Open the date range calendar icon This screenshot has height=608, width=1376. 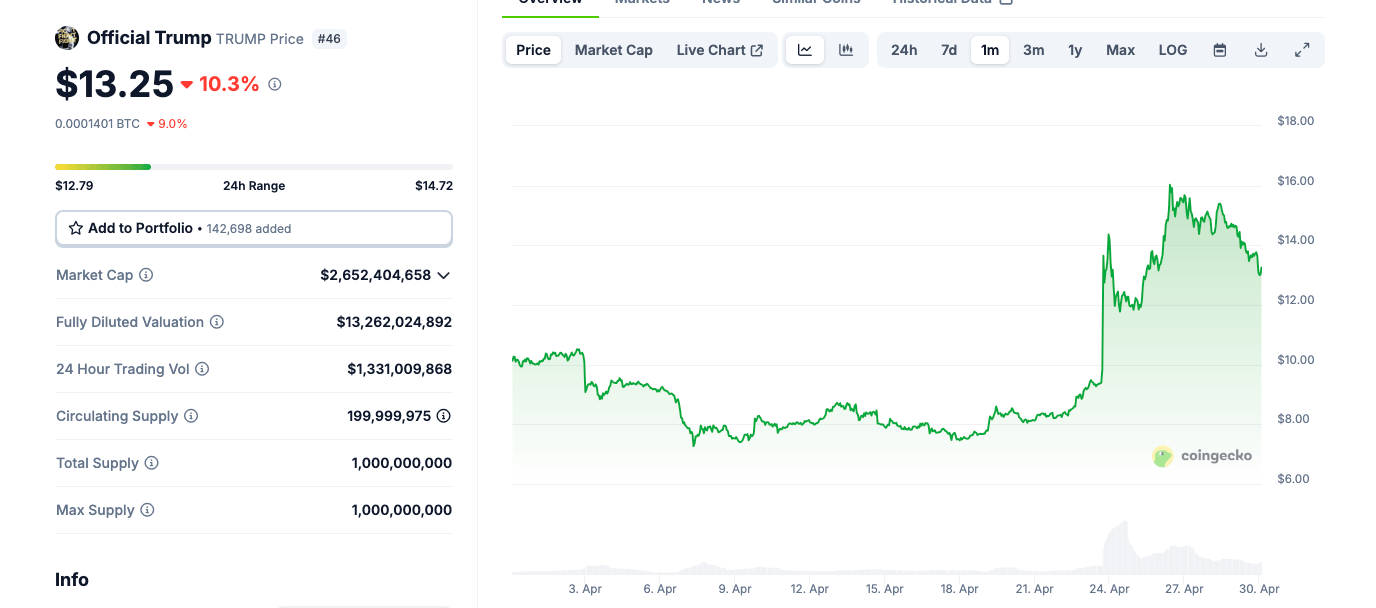[x=1219, y=49]
